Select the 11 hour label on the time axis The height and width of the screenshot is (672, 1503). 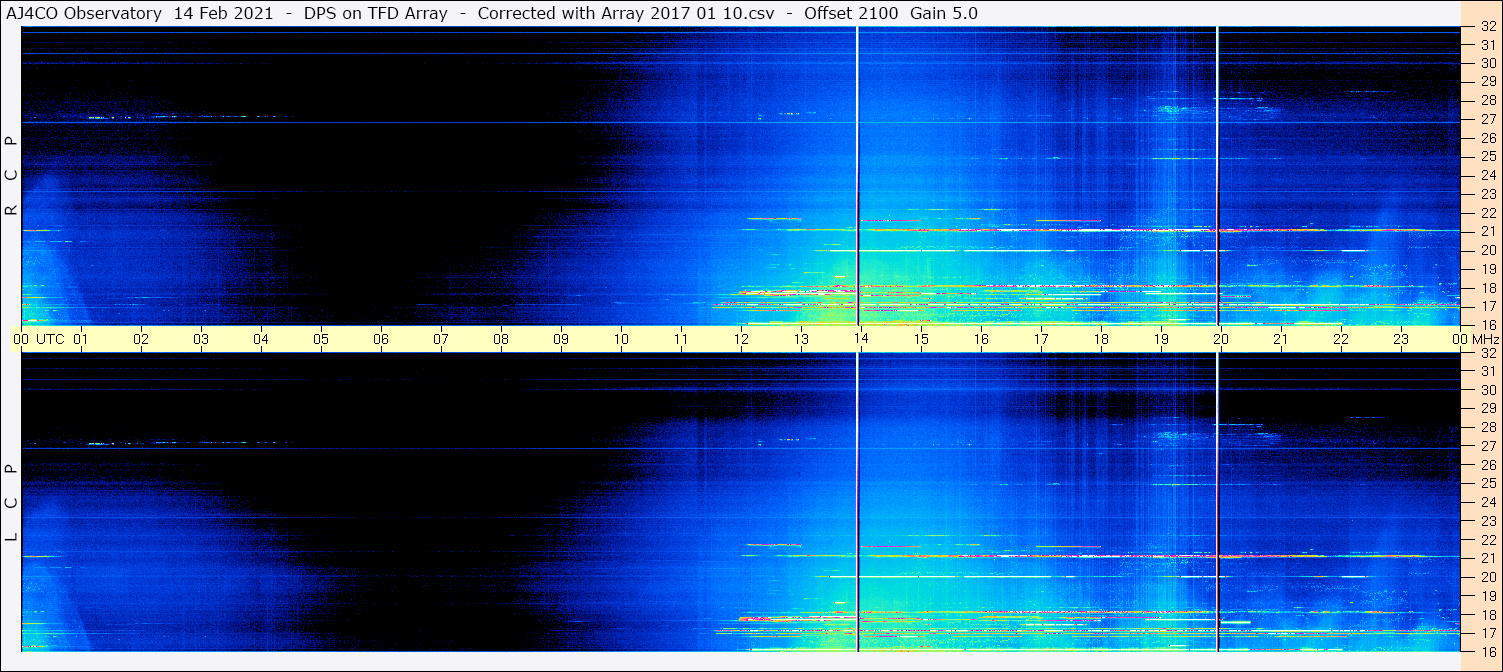click(x=681, y=339)
